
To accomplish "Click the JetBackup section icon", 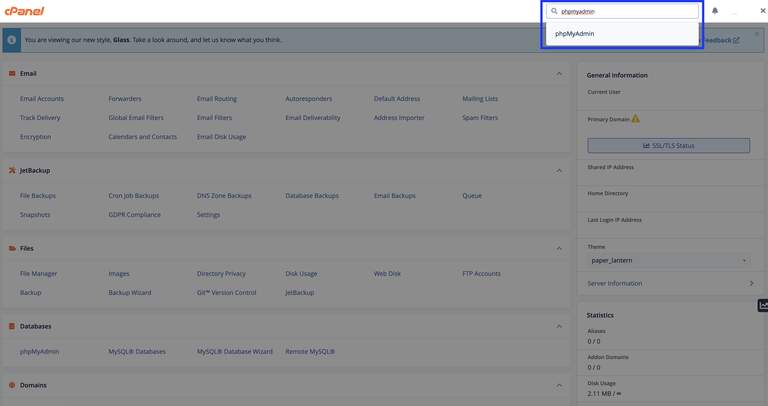I will coord(12,170).
